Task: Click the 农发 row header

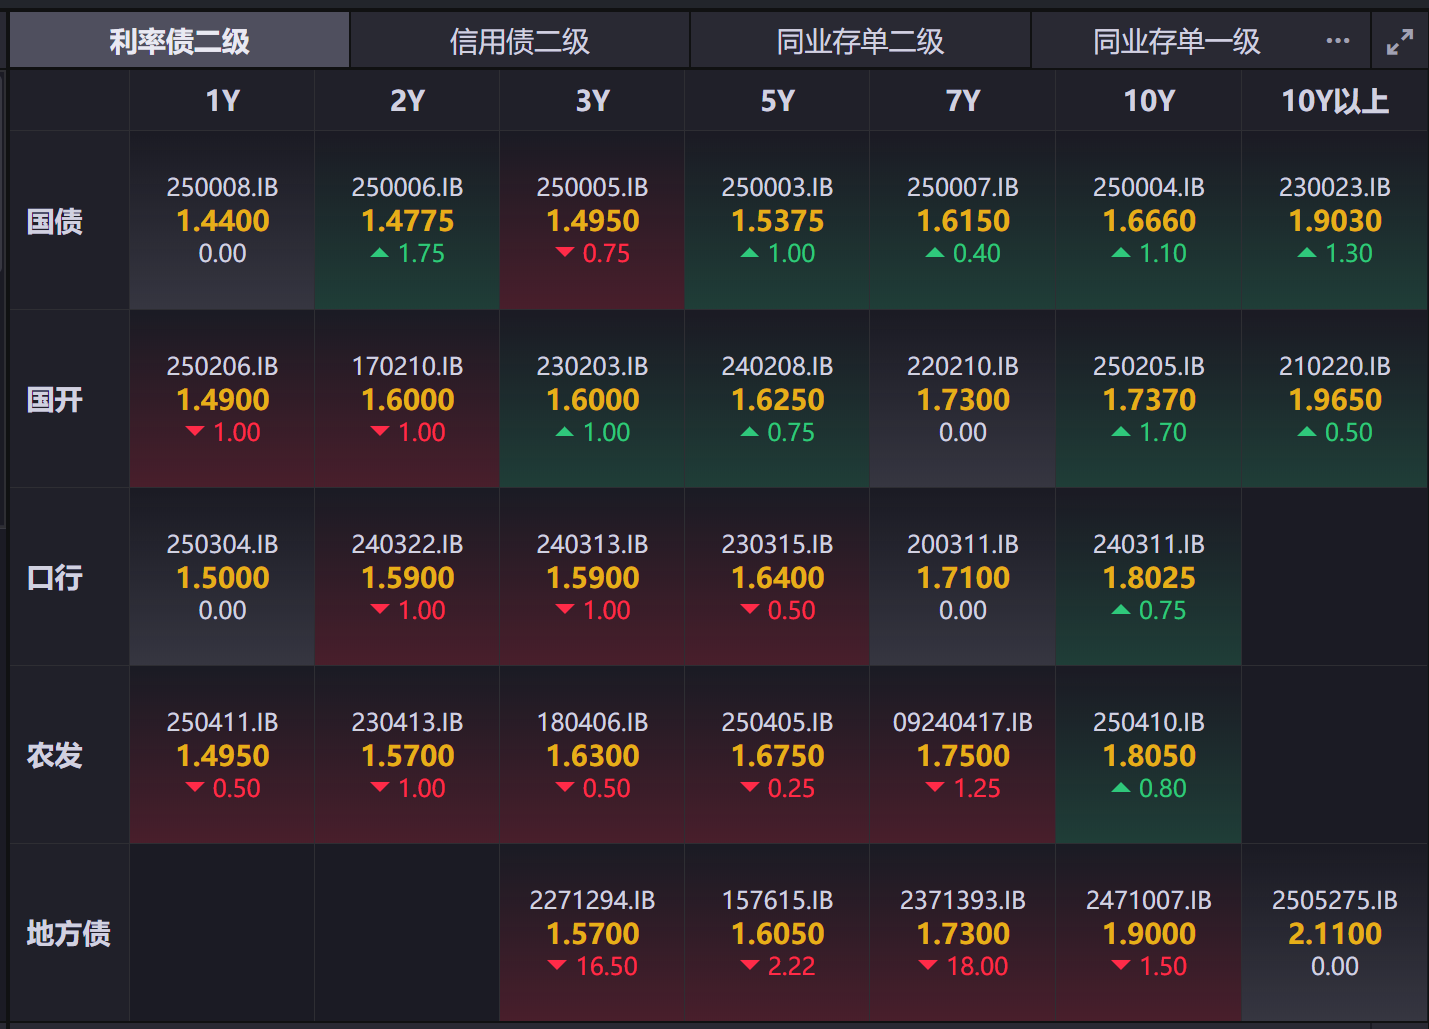Action: (x=55, y=755)
